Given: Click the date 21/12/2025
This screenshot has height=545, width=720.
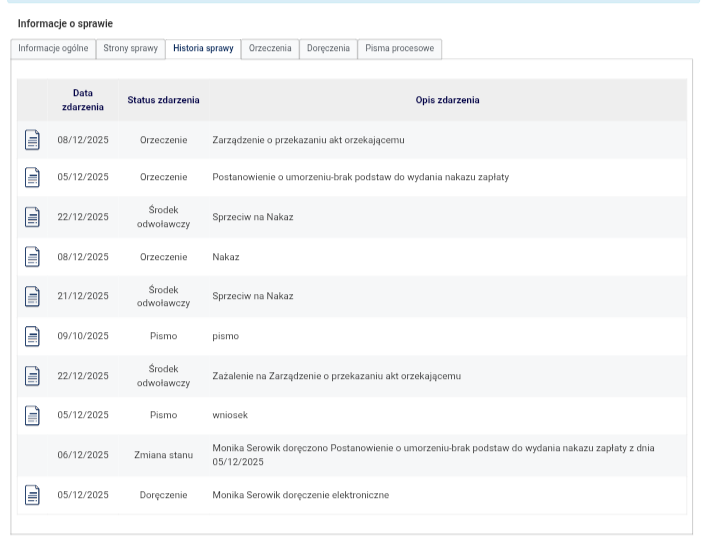Looking at the screenshot, I should click(x=83, y=296).
